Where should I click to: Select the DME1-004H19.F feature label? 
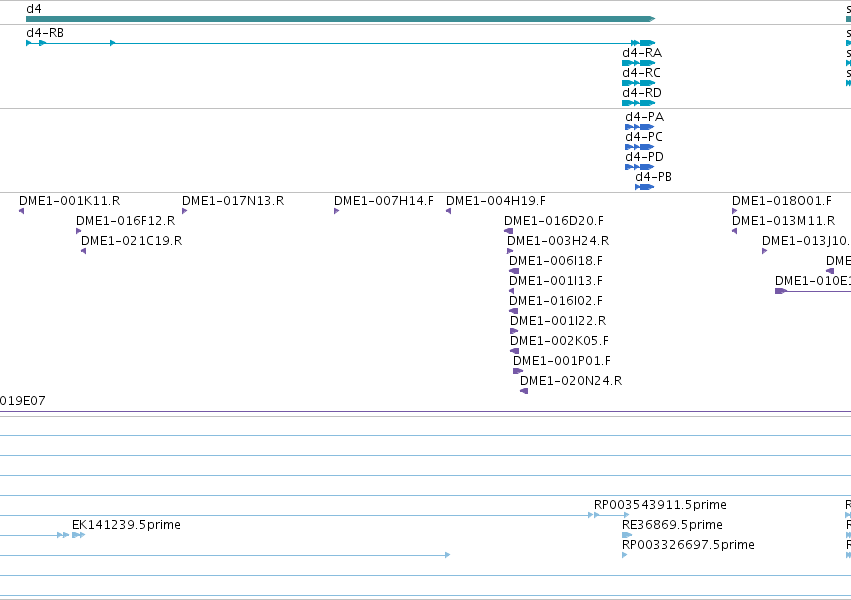pyautogui.click(x=496, y=201)
